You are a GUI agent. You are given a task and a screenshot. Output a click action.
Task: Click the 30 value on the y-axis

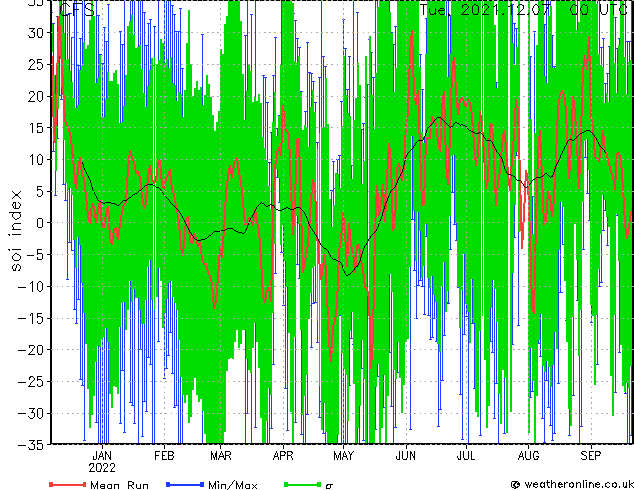pos(35,33)
